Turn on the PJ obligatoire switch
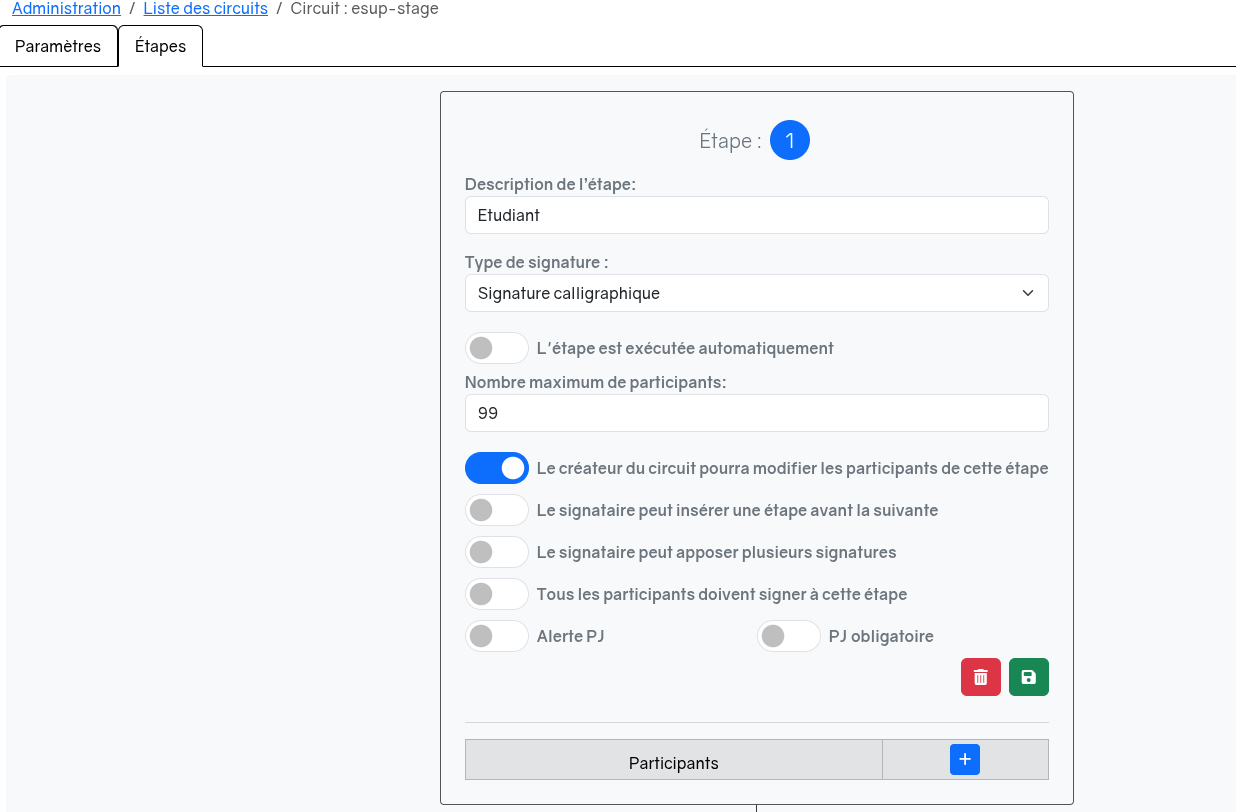This screenshot has width=1236, height=812. pyautogui.click(x=788, y=636)
